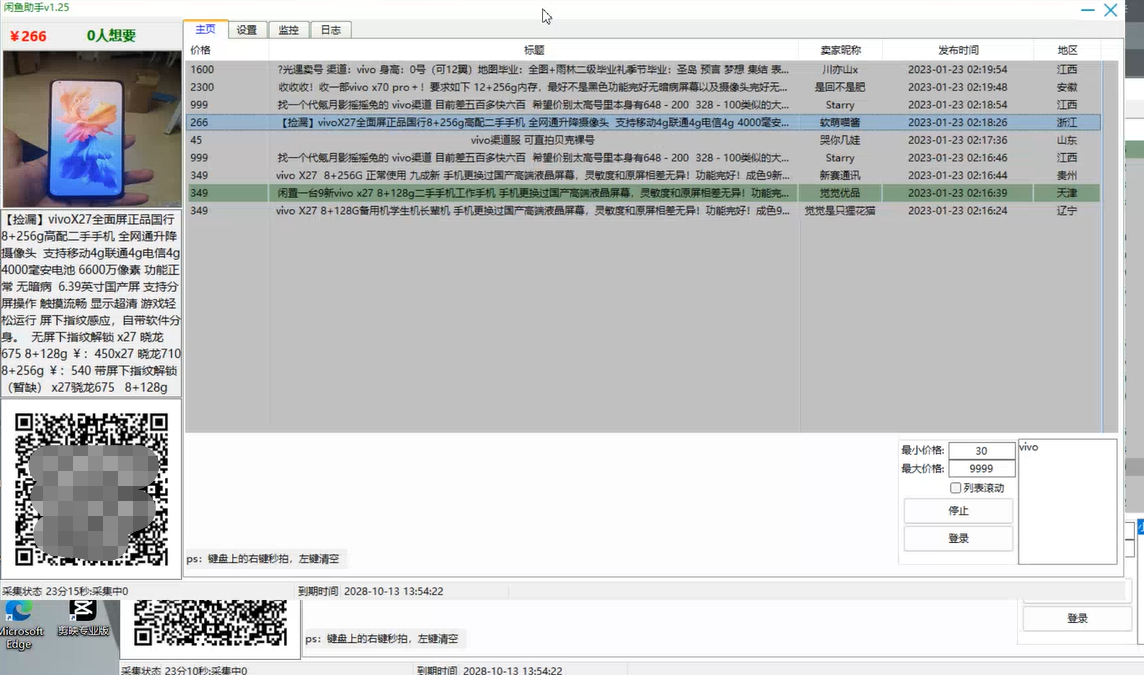This screenshot has width=1144, height=675.
Task: Click the maximum price input showing 9999
Action: point(981,468)
